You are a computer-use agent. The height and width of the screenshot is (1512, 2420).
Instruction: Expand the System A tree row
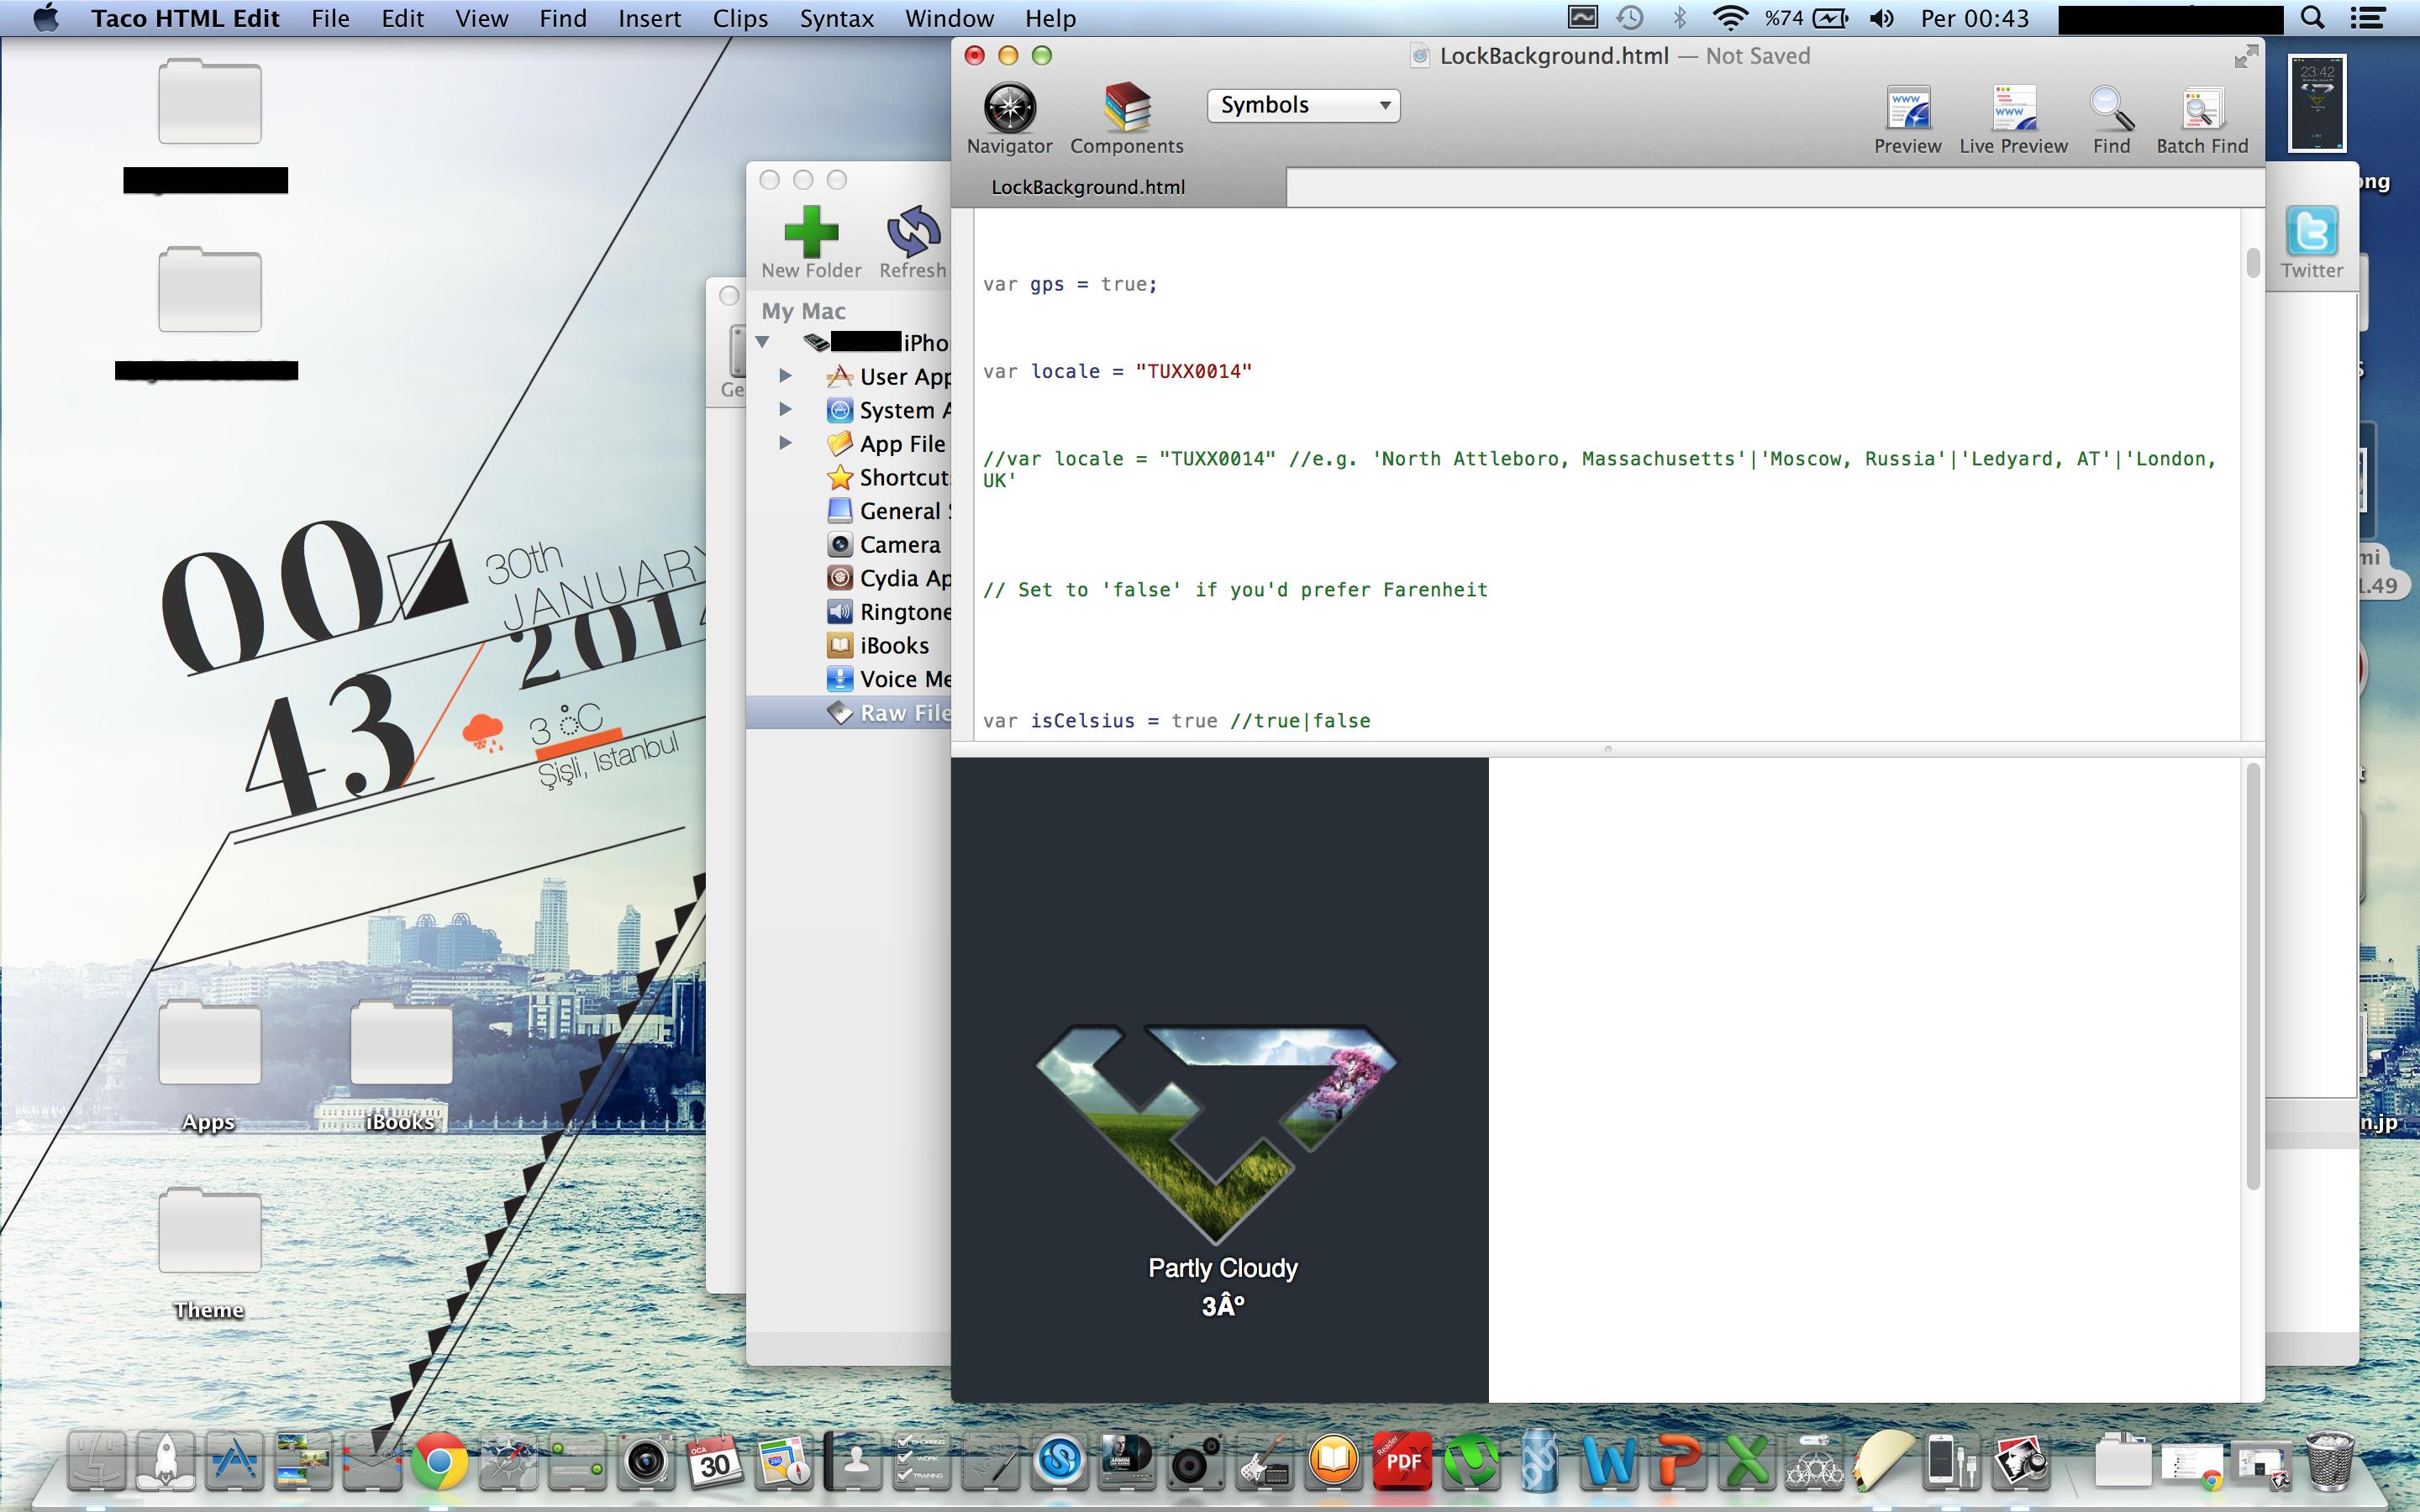click(786, 409)
